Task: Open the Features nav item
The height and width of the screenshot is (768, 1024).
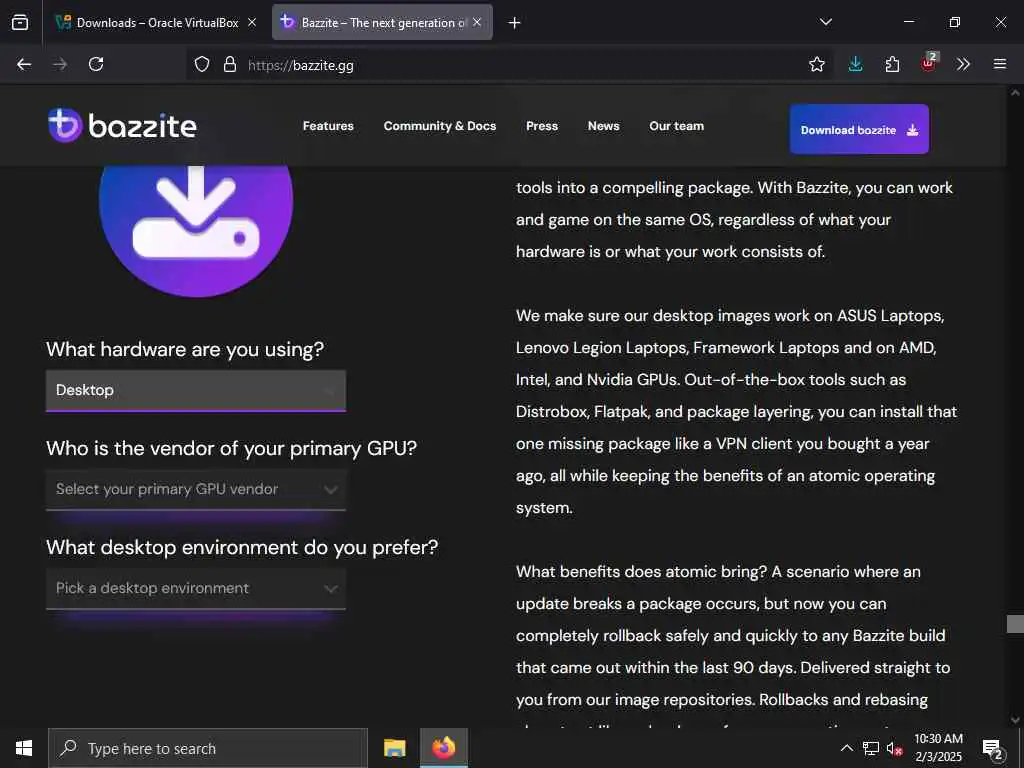Action: (328, 126)
